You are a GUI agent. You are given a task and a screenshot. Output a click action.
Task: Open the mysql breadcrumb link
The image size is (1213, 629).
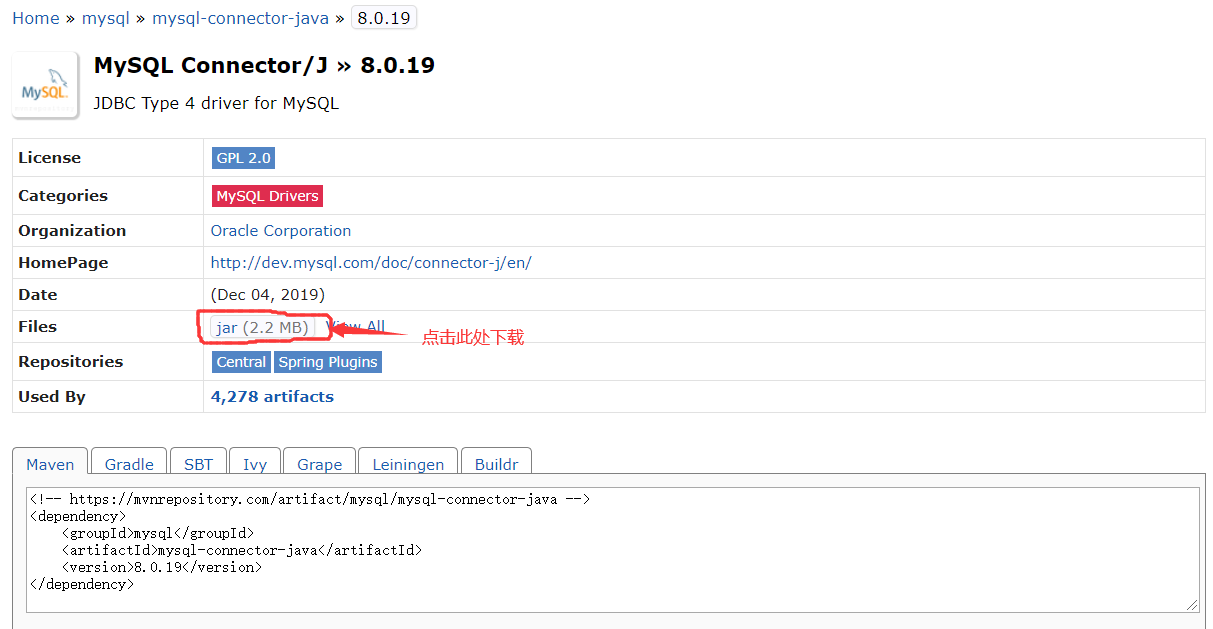tap(105, 17)
